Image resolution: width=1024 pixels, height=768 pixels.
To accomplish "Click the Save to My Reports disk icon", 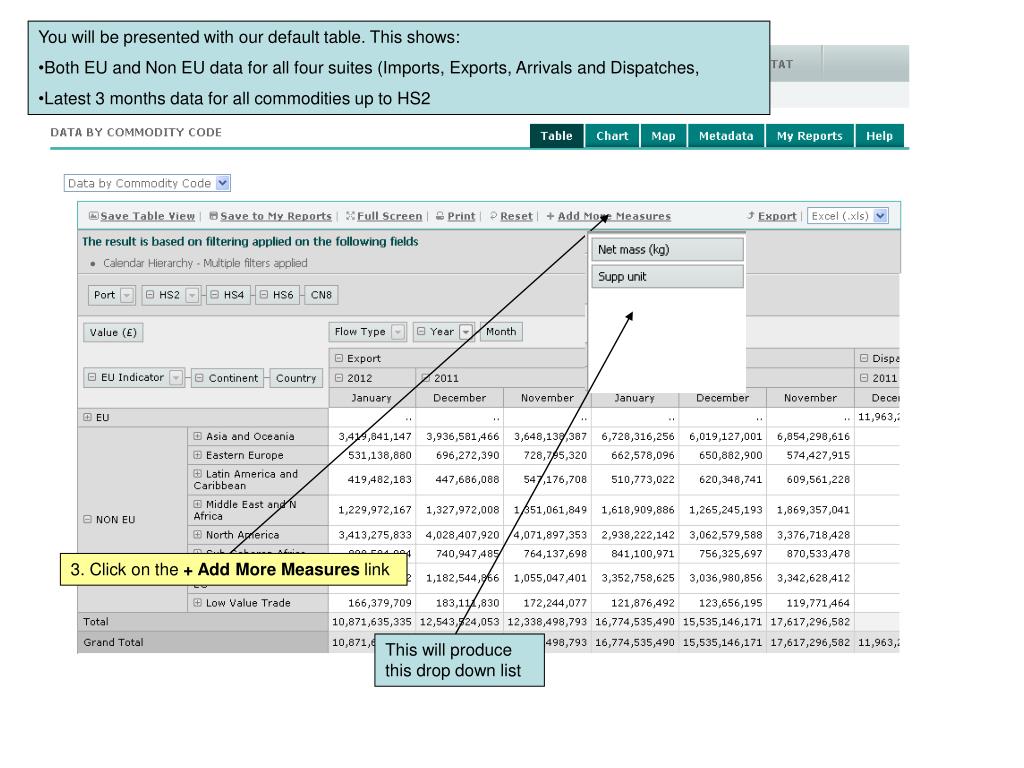I will pyautogui.click(x=214, y=216).
